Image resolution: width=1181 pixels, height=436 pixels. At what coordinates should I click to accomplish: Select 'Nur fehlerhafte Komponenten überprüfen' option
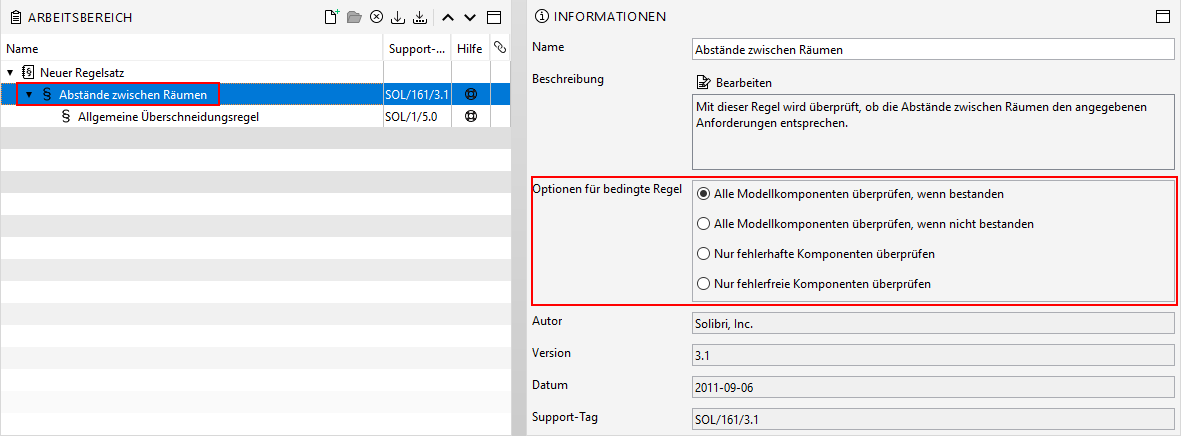click(816, 254)
